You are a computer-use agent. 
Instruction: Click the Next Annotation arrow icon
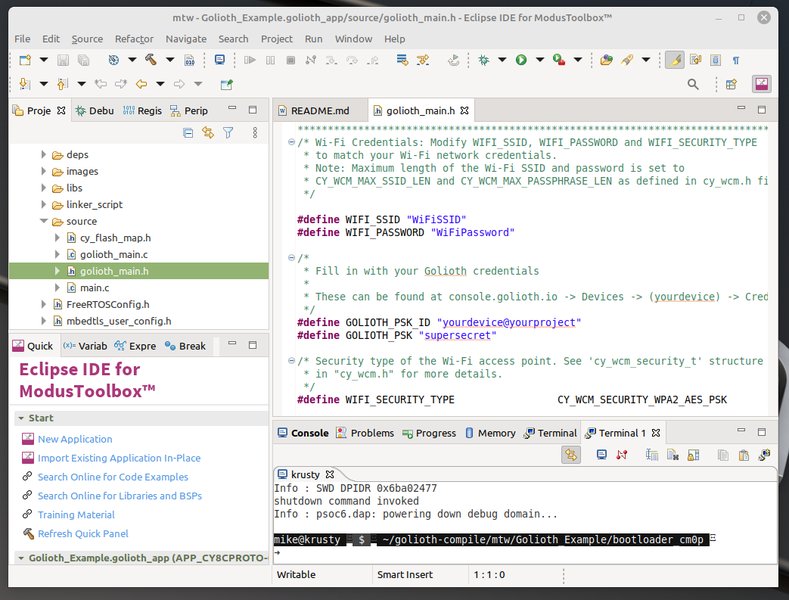pyautogui.click(x=24, y=84)
